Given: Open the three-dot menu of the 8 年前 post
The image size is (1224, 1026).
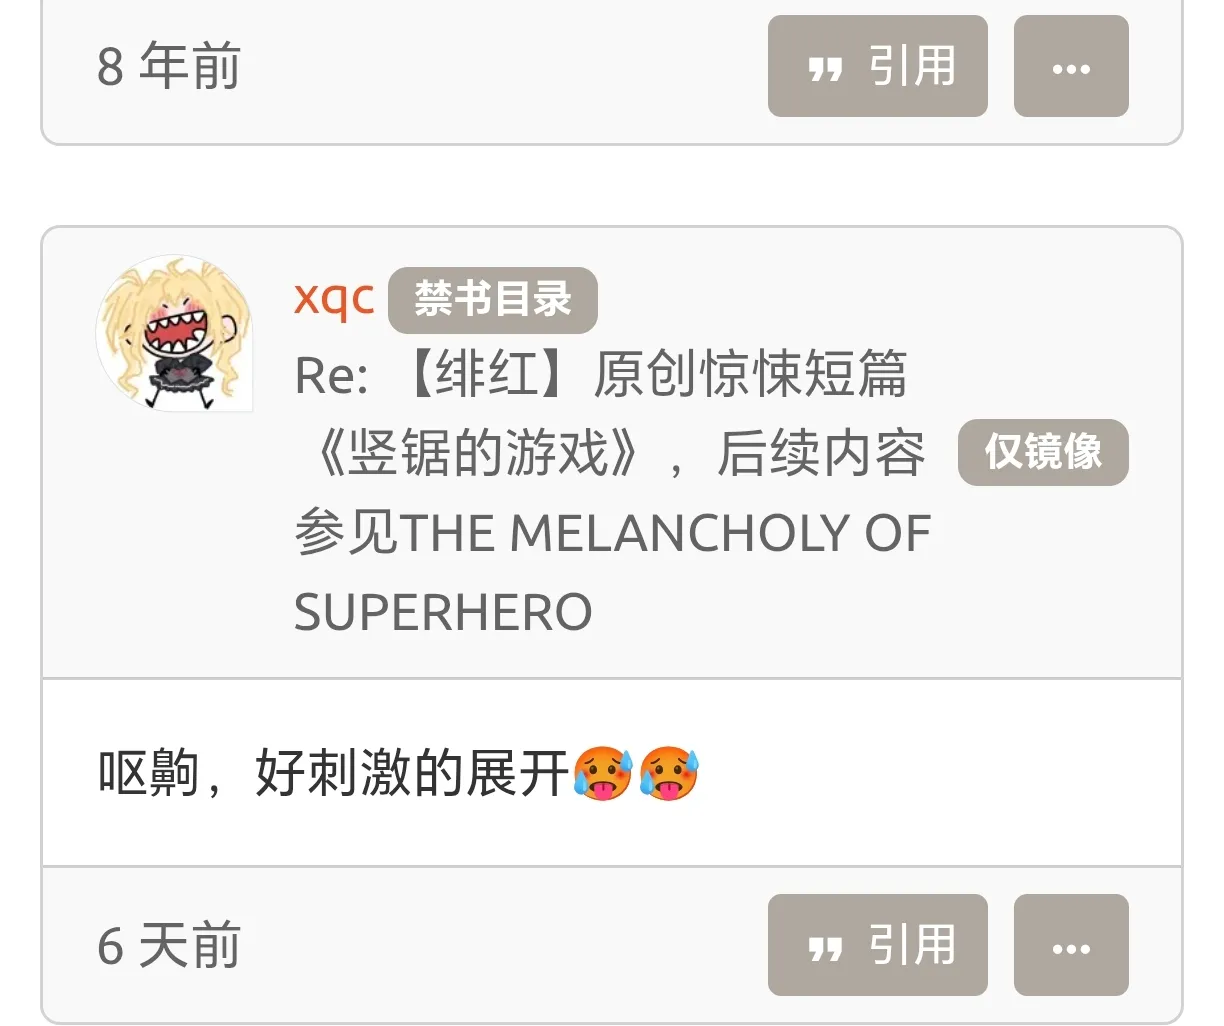Looking at the screenshot, I should [1071, 66].
